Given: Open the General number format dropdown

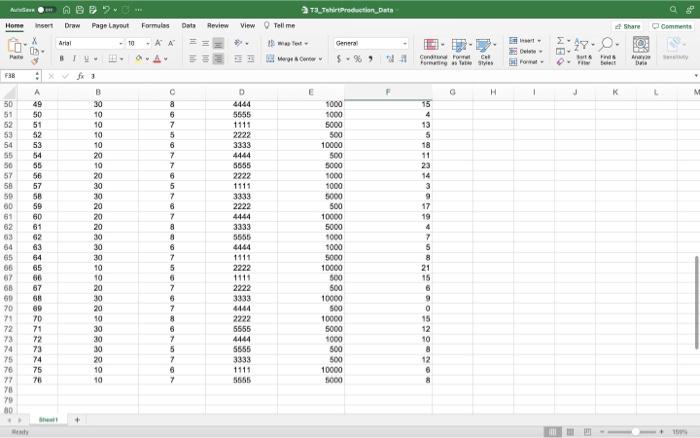Looking at the screenshot, I should click(x=404, y=43).
